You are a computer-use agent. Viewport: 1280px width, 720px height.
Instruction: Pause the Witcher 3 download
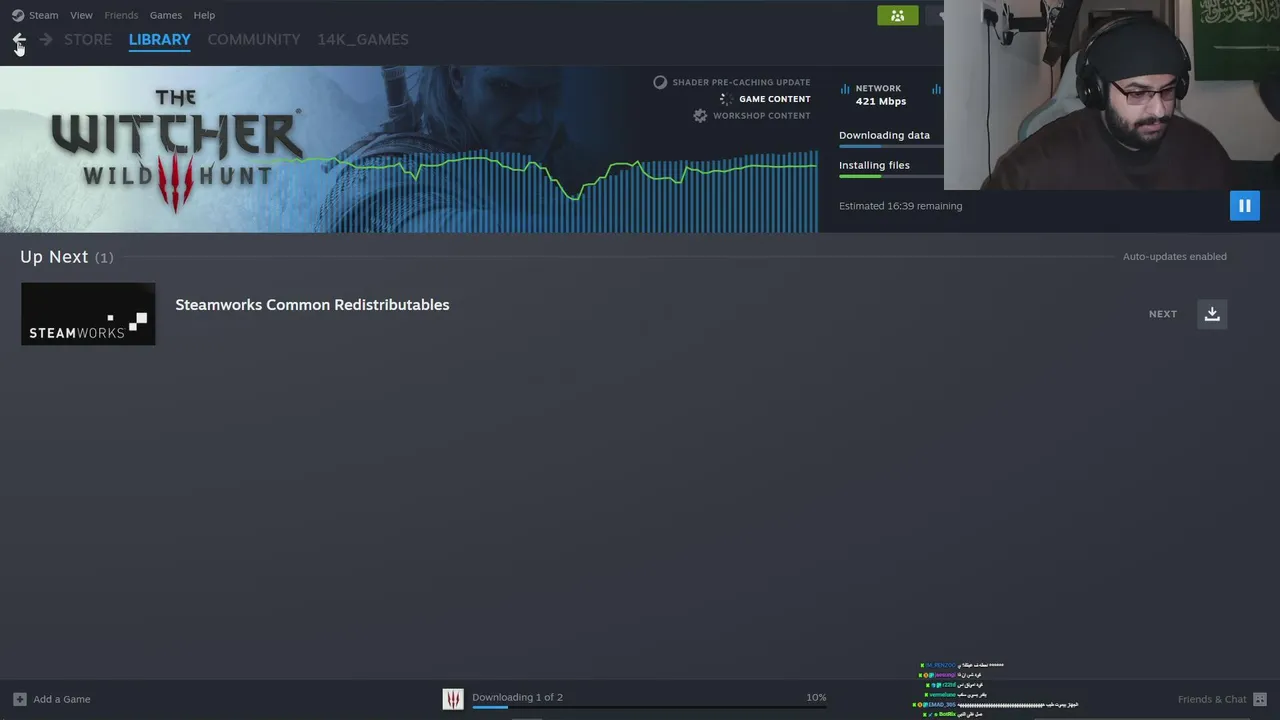tap(1244, 206)
